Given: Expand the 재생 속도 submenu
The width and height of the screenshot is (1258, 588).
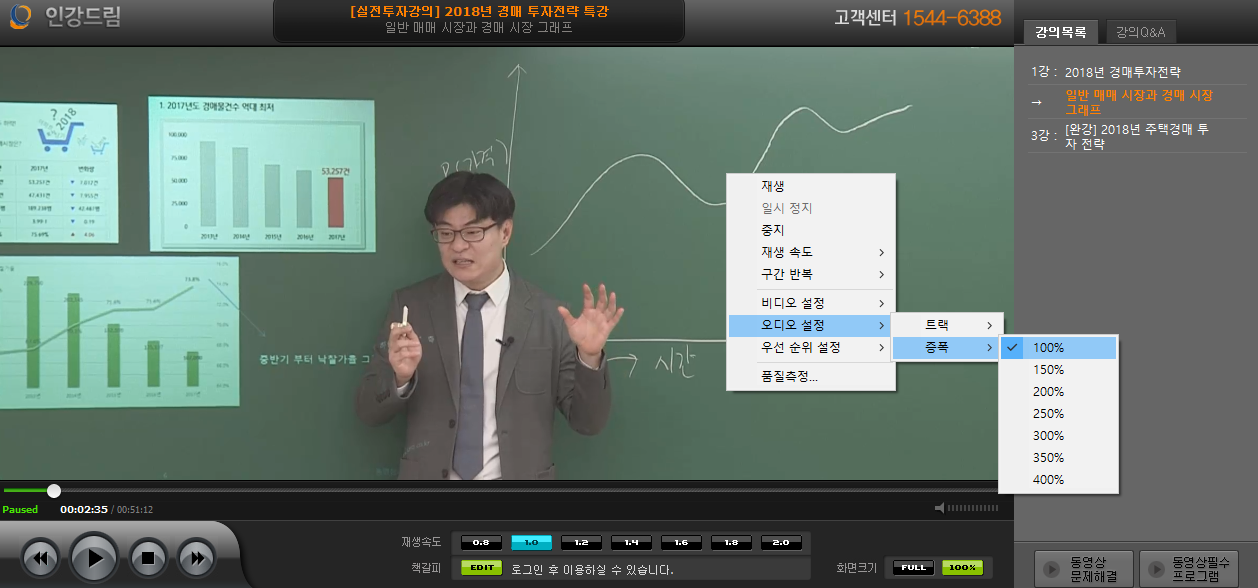Looking at the screenshot, I should coord(811,252).
